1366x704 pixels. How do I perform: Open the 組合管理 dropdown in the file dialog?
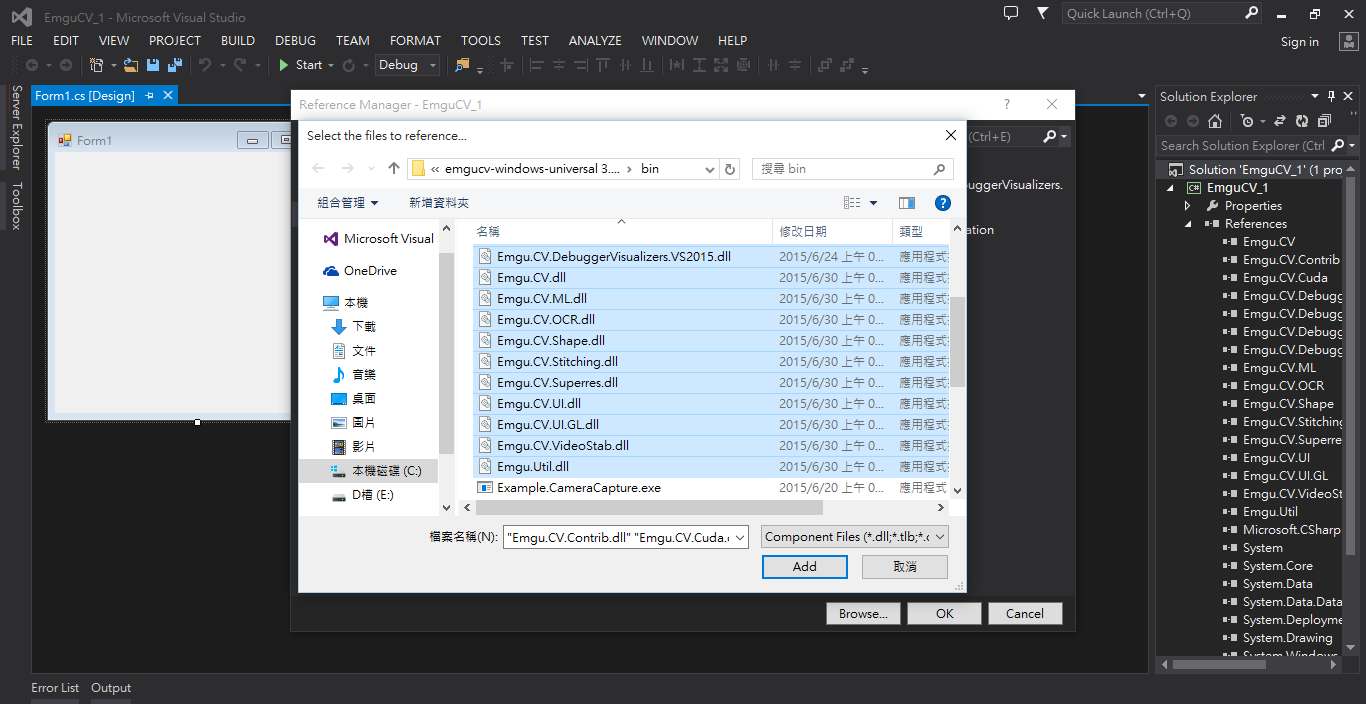(x=348, y=201)
